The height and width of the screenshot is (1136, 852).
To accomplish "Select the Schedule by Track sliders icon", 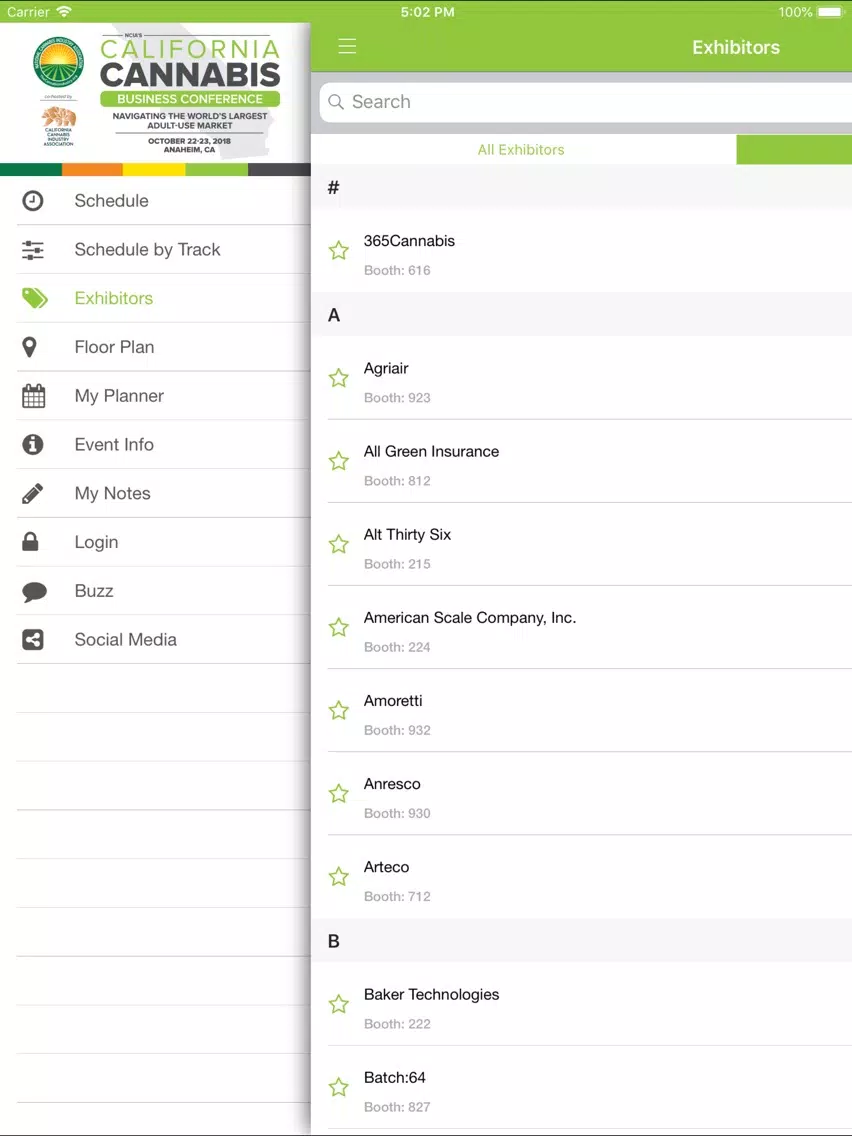I will coord(33,250).
